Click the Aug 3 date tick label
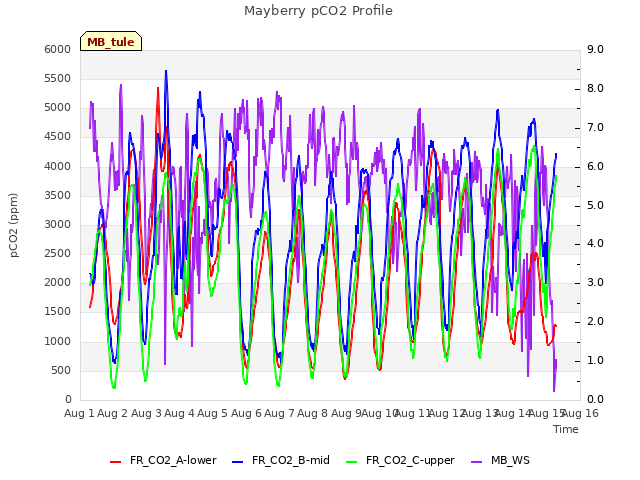 coord(146,413)
